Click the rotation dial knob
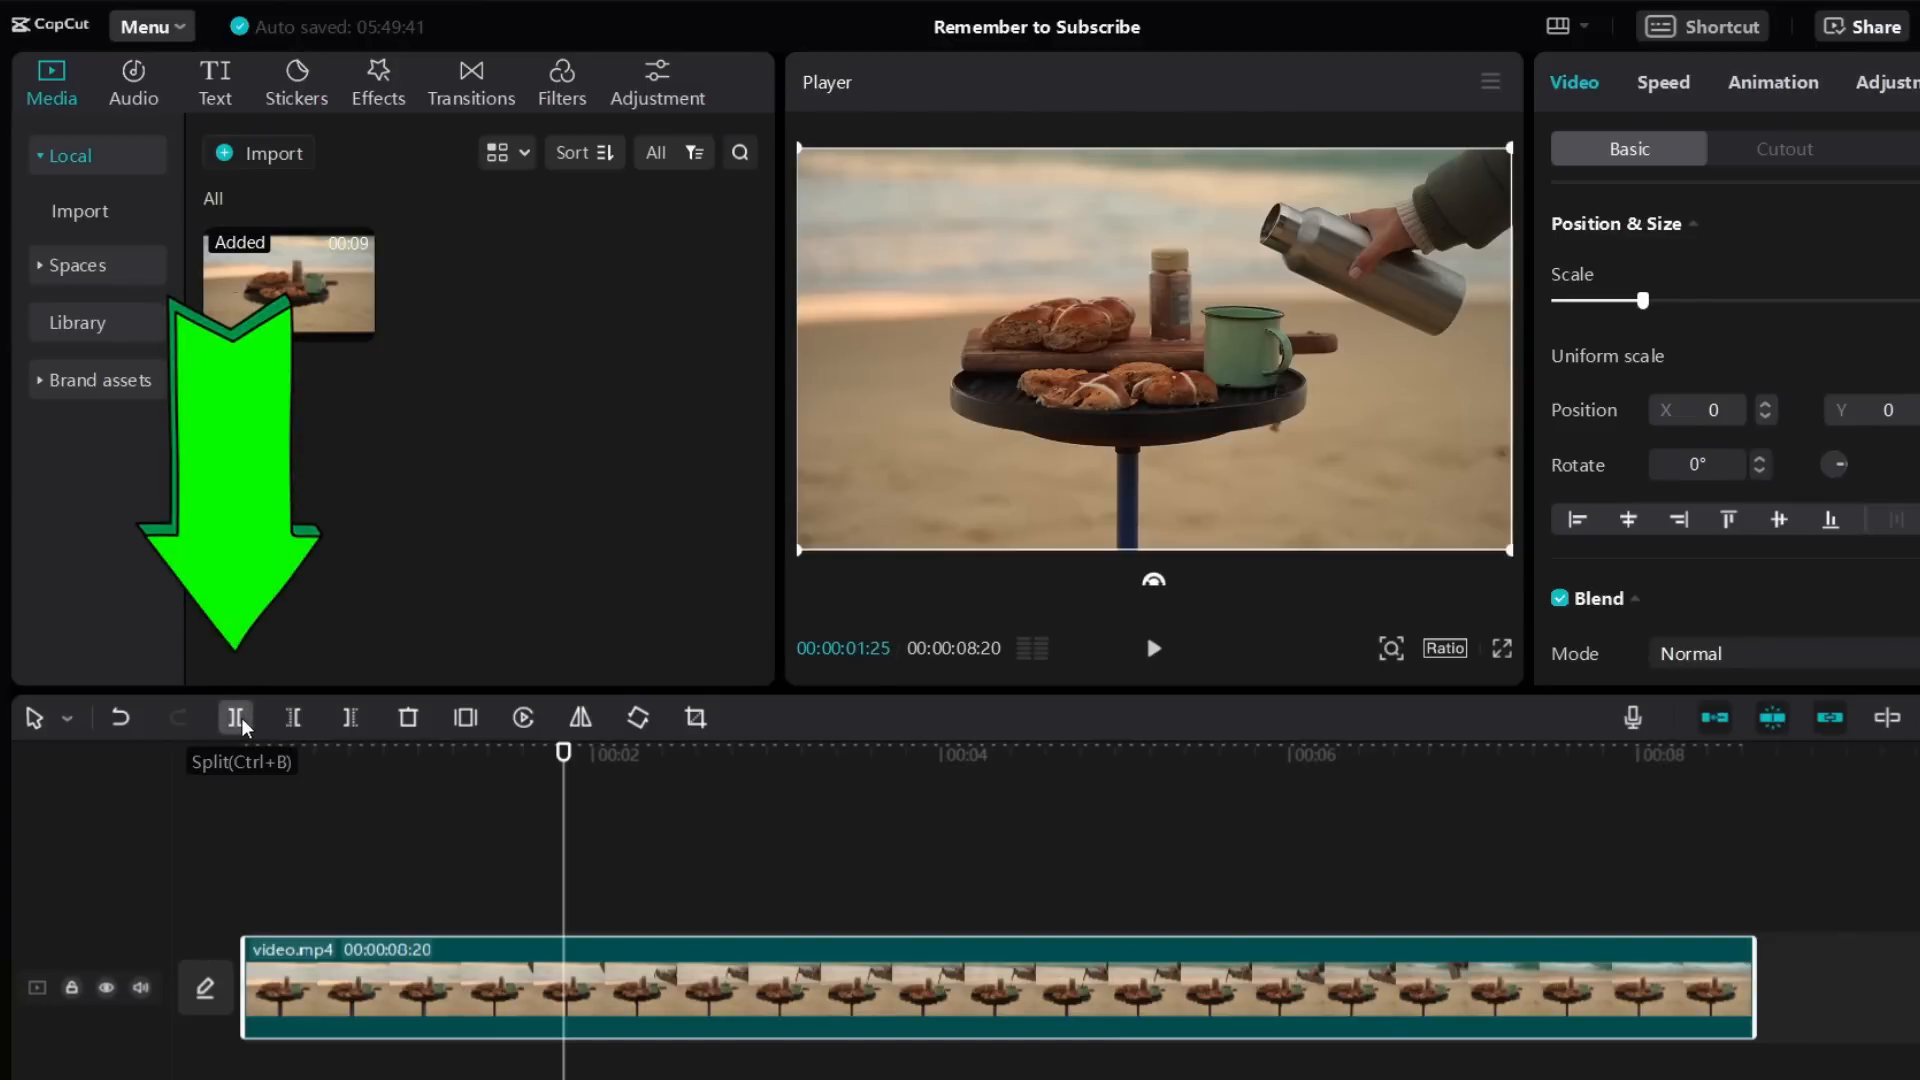1920x1080 pixels. tap(1834, 464)
